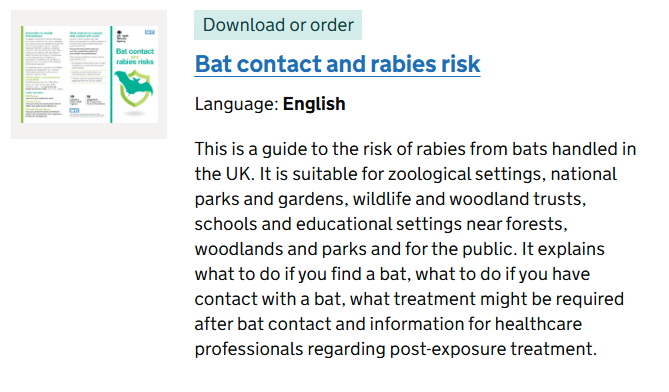Viewport: 669px width, 392px height.
Task: Click the 'Information for Health Professionals' leaflet heading
Action: tap(39, 34)
